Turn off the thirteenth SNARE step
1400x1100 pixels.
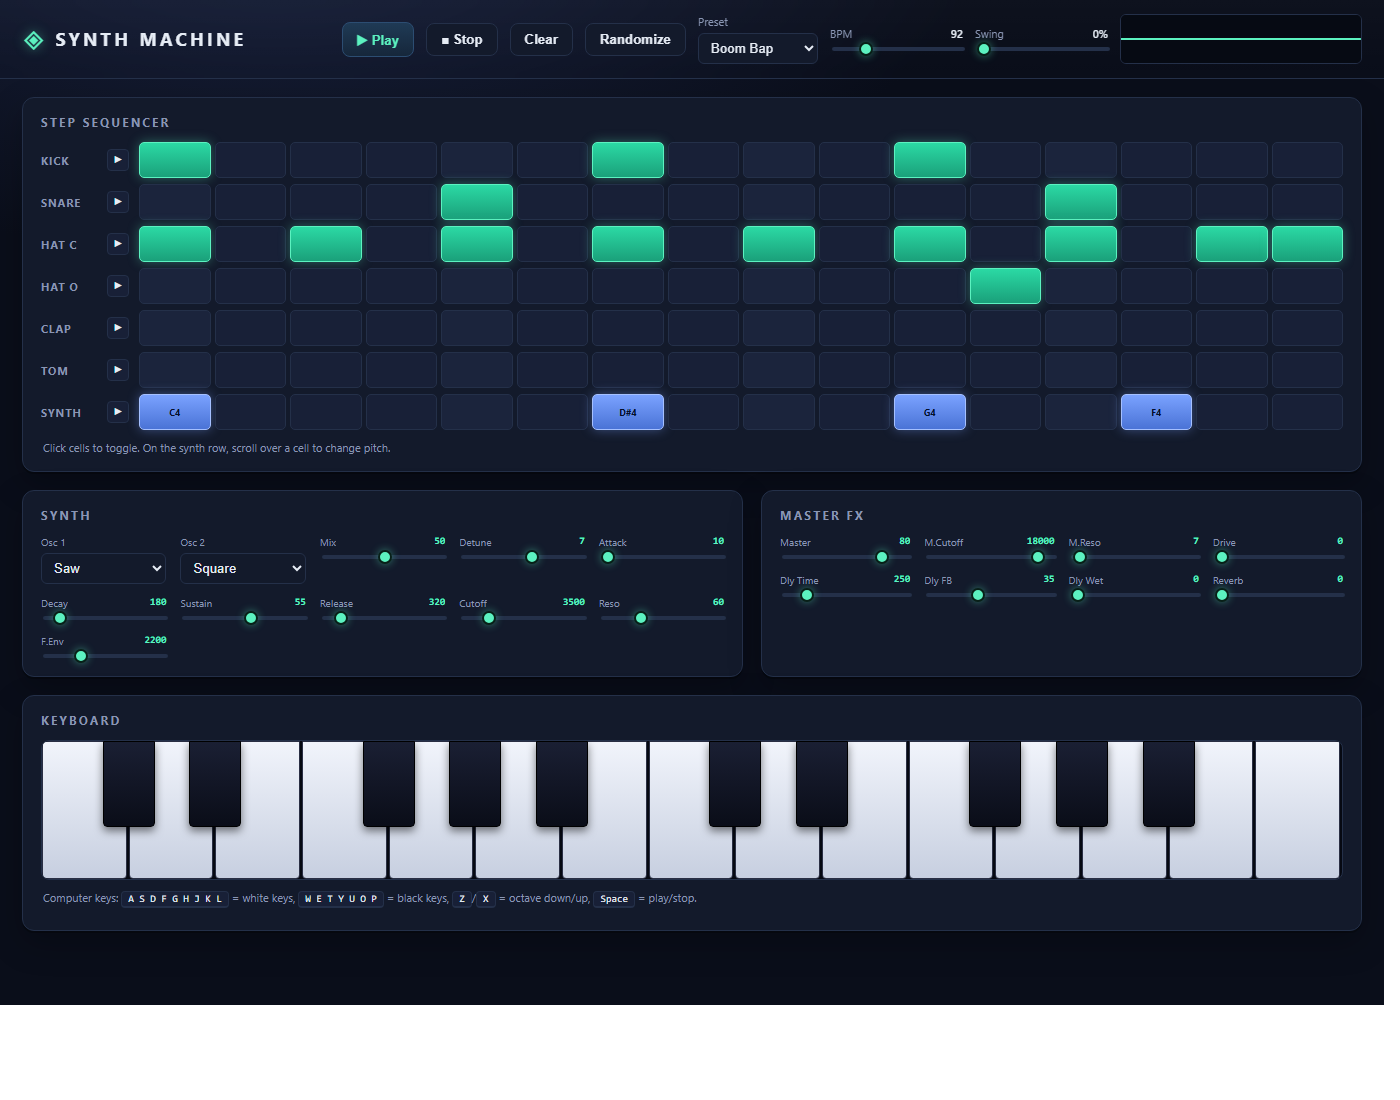coord(1081,202)
